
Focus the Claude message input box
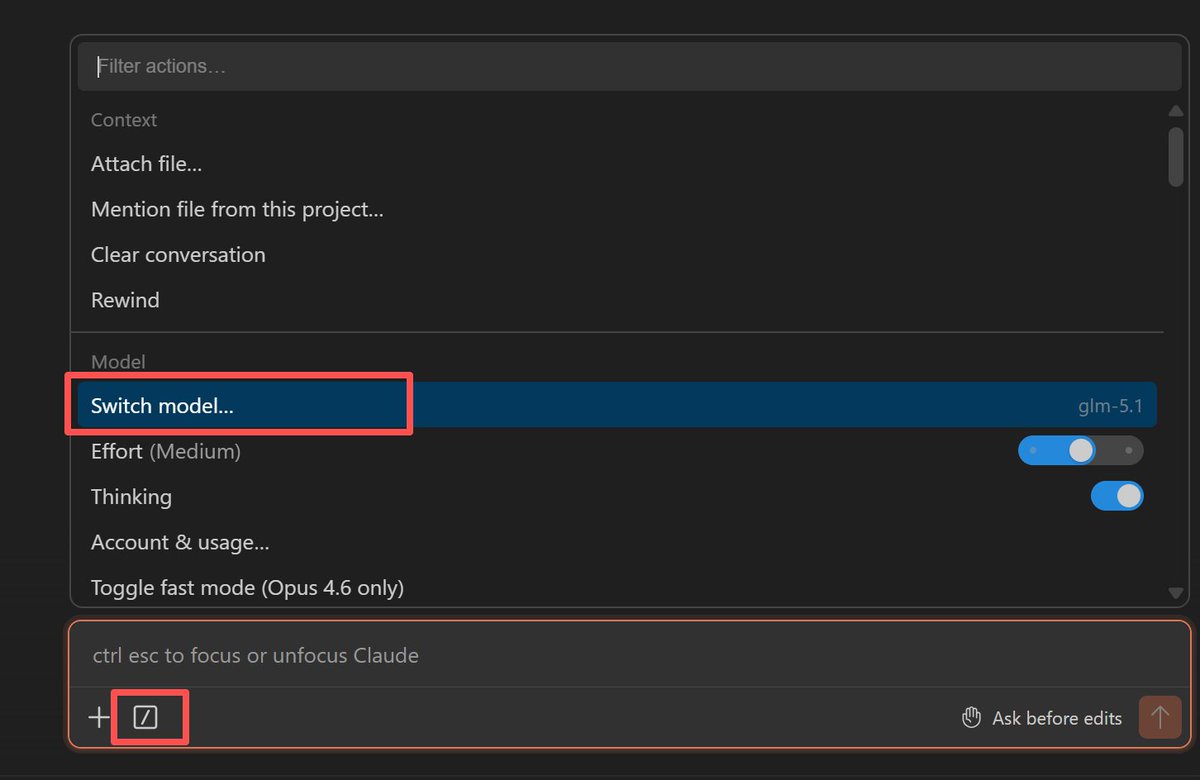tap(630, 656)
